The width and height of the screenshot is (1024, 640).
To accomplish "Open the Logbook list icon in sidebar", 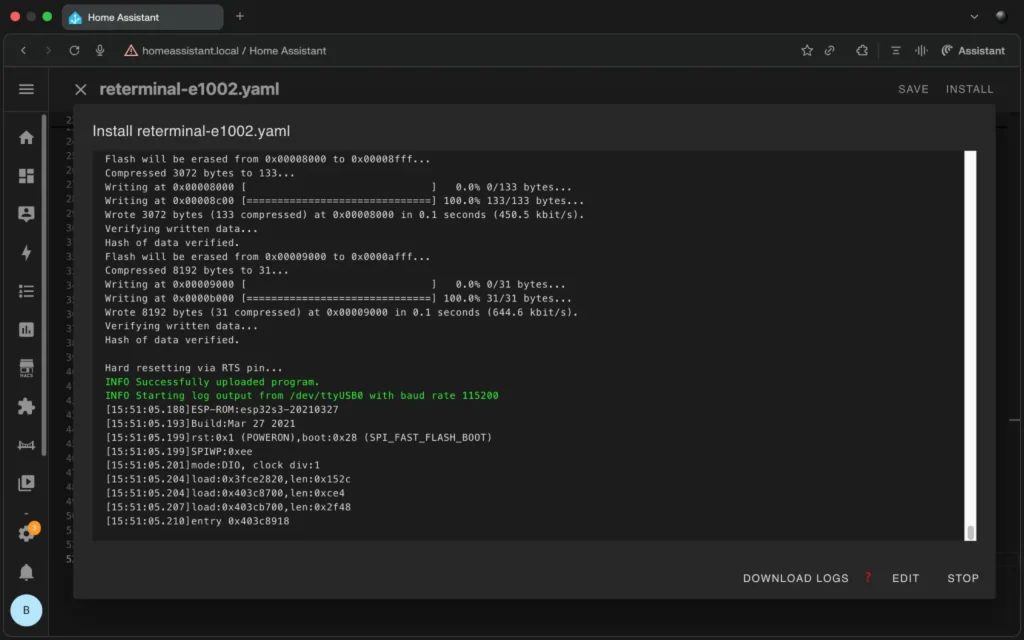I will pyautogui.click(x=26, y=291).
